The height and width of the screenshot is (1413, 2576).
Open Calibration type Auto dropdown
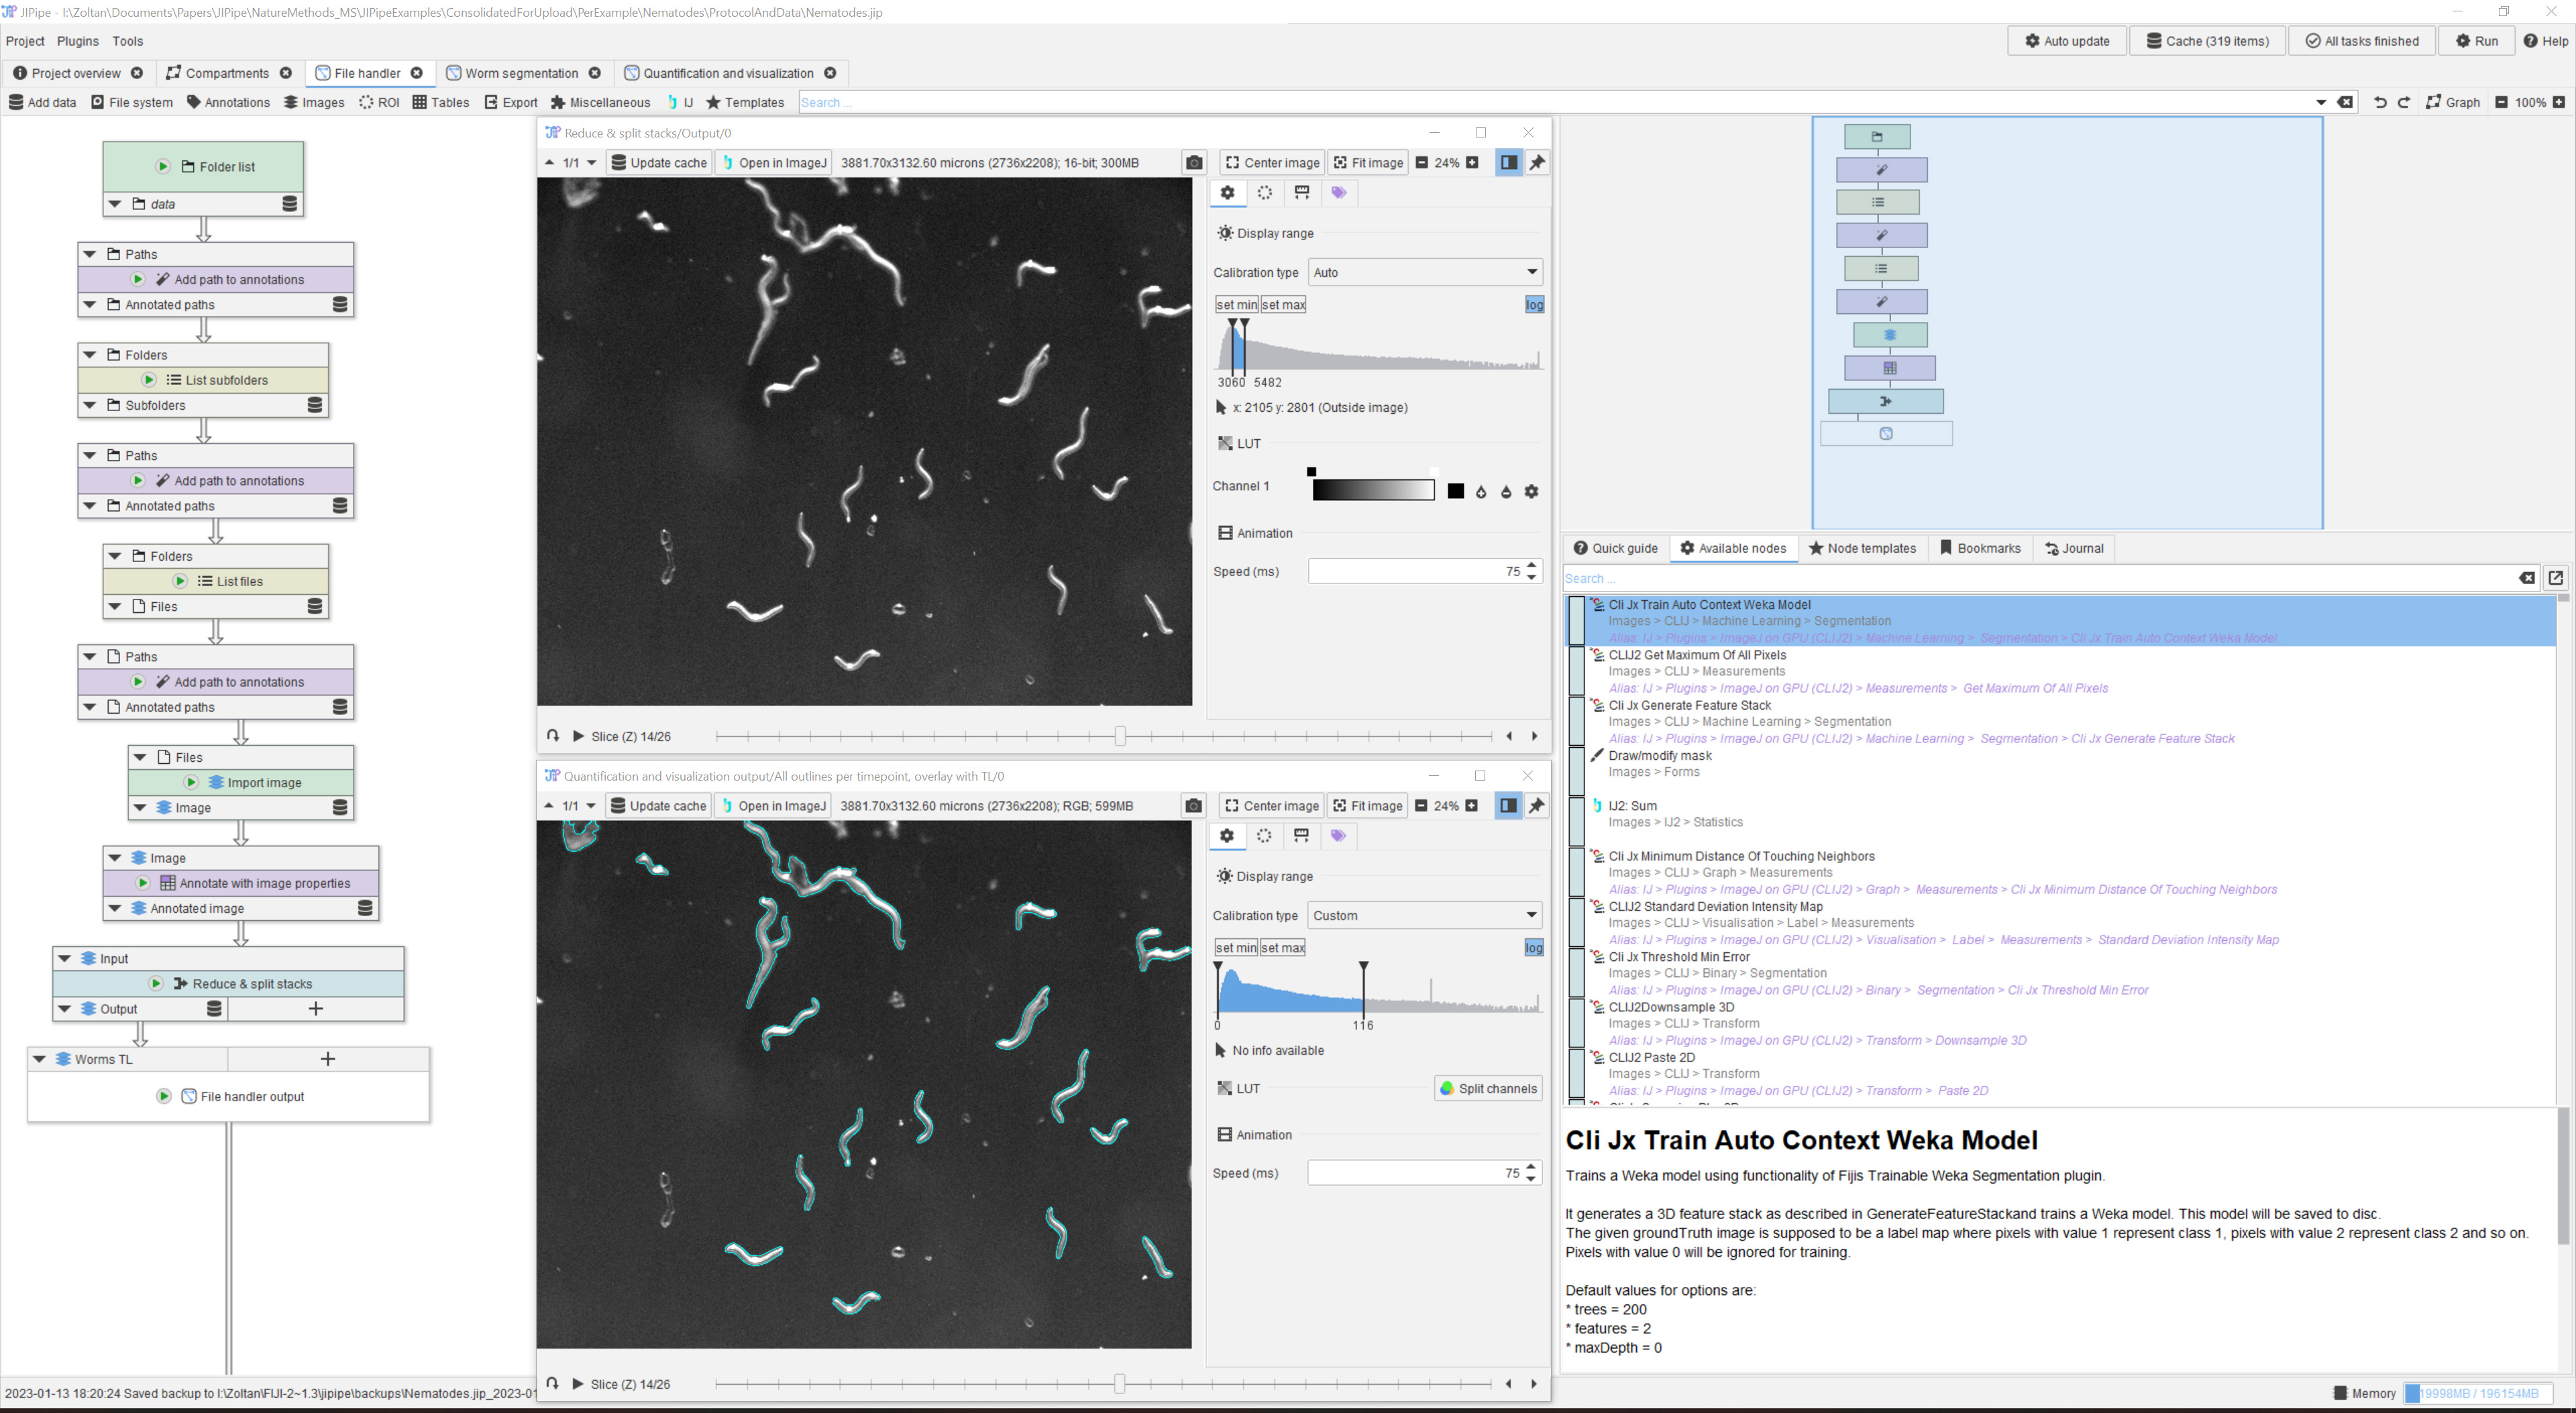pyautogui.click(x=1425, y=272)
